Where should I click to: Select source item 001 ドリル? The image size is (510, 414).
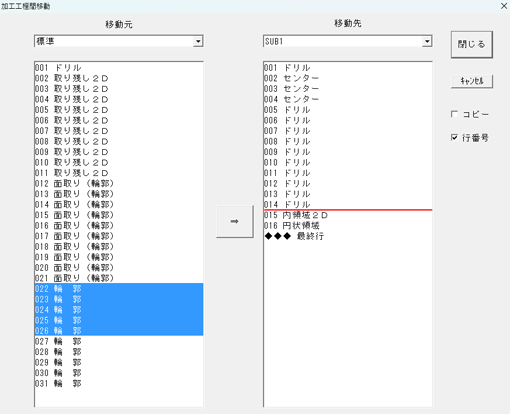click(x=119, y=68)
